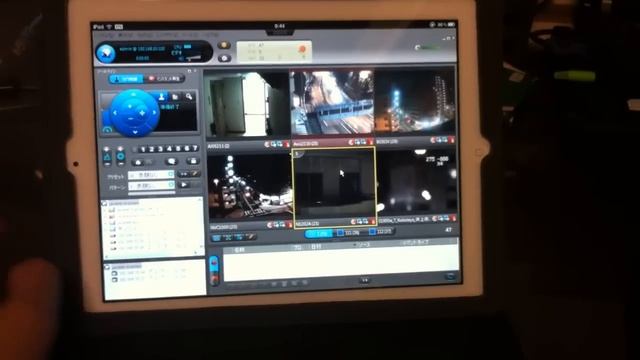Click the second layout grid button
This screenshot has width=640, height=360.
[228, 237]
